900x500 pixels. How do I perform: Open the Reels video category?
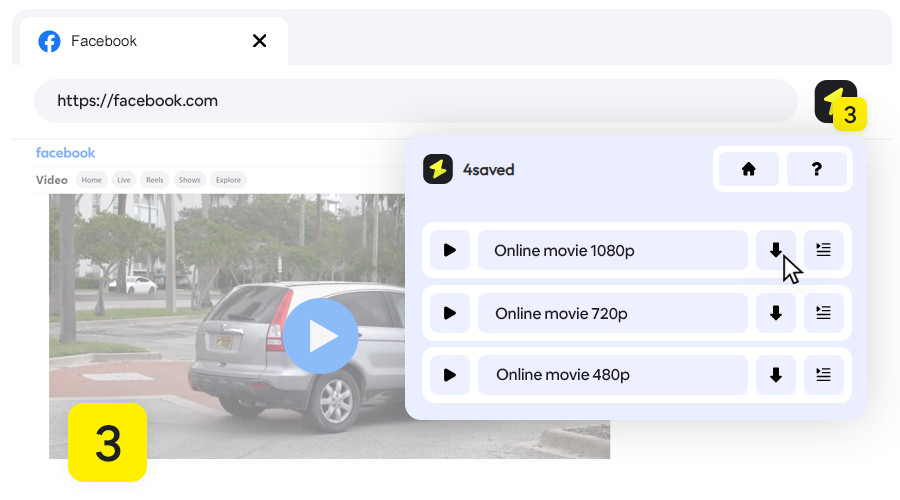tap(155, 180)
